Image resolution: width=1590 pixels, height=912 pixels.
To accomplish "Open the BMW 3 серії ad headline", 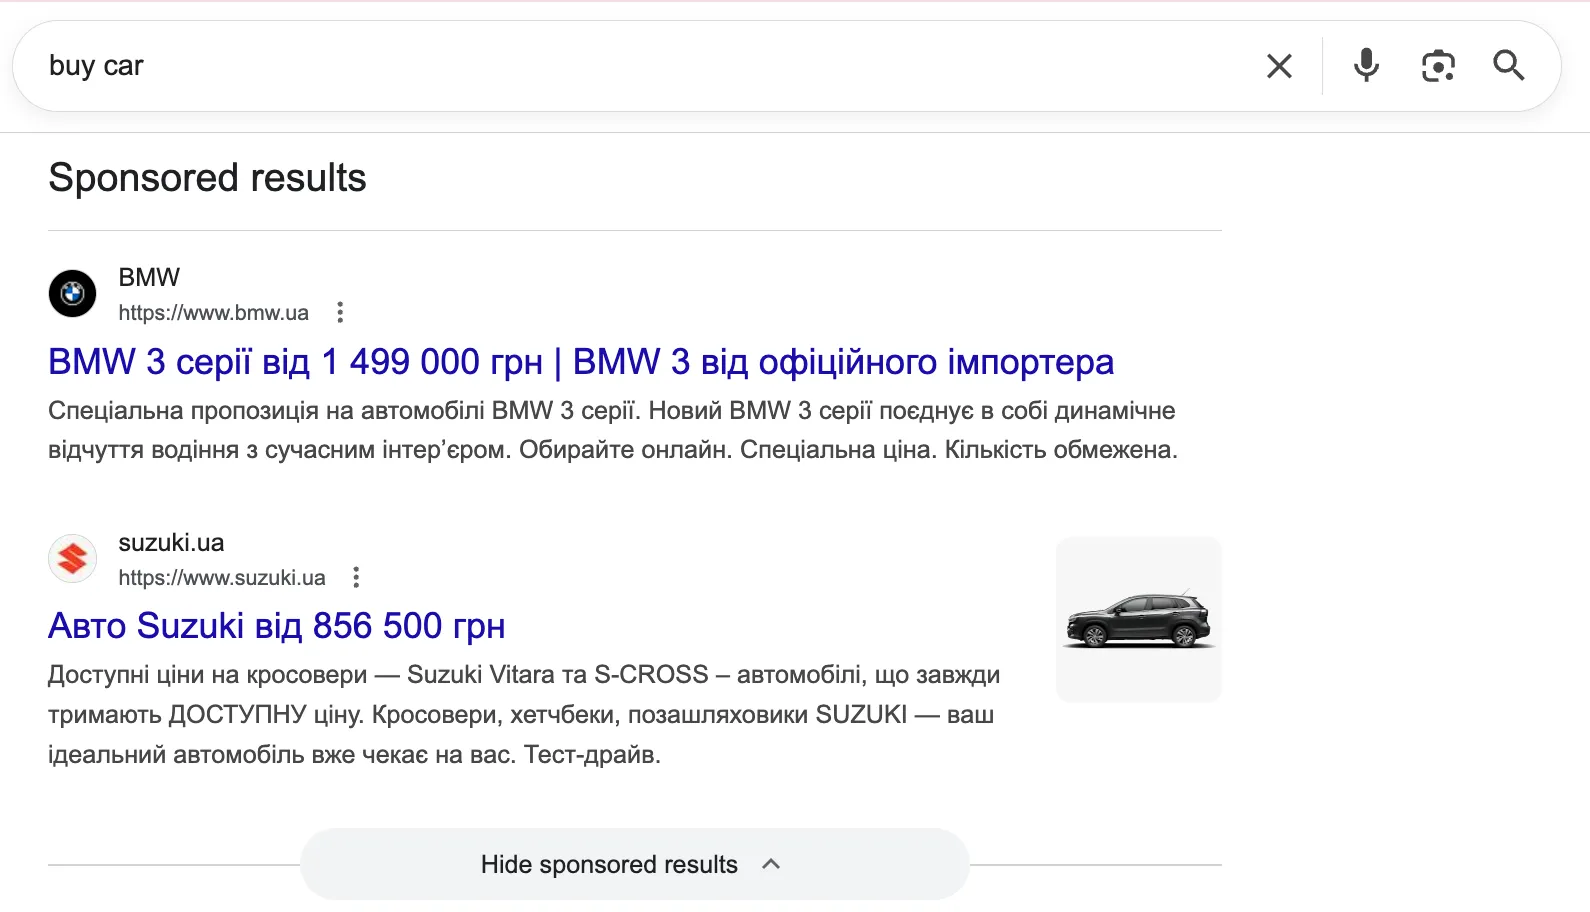I will (x=581, y=362).
